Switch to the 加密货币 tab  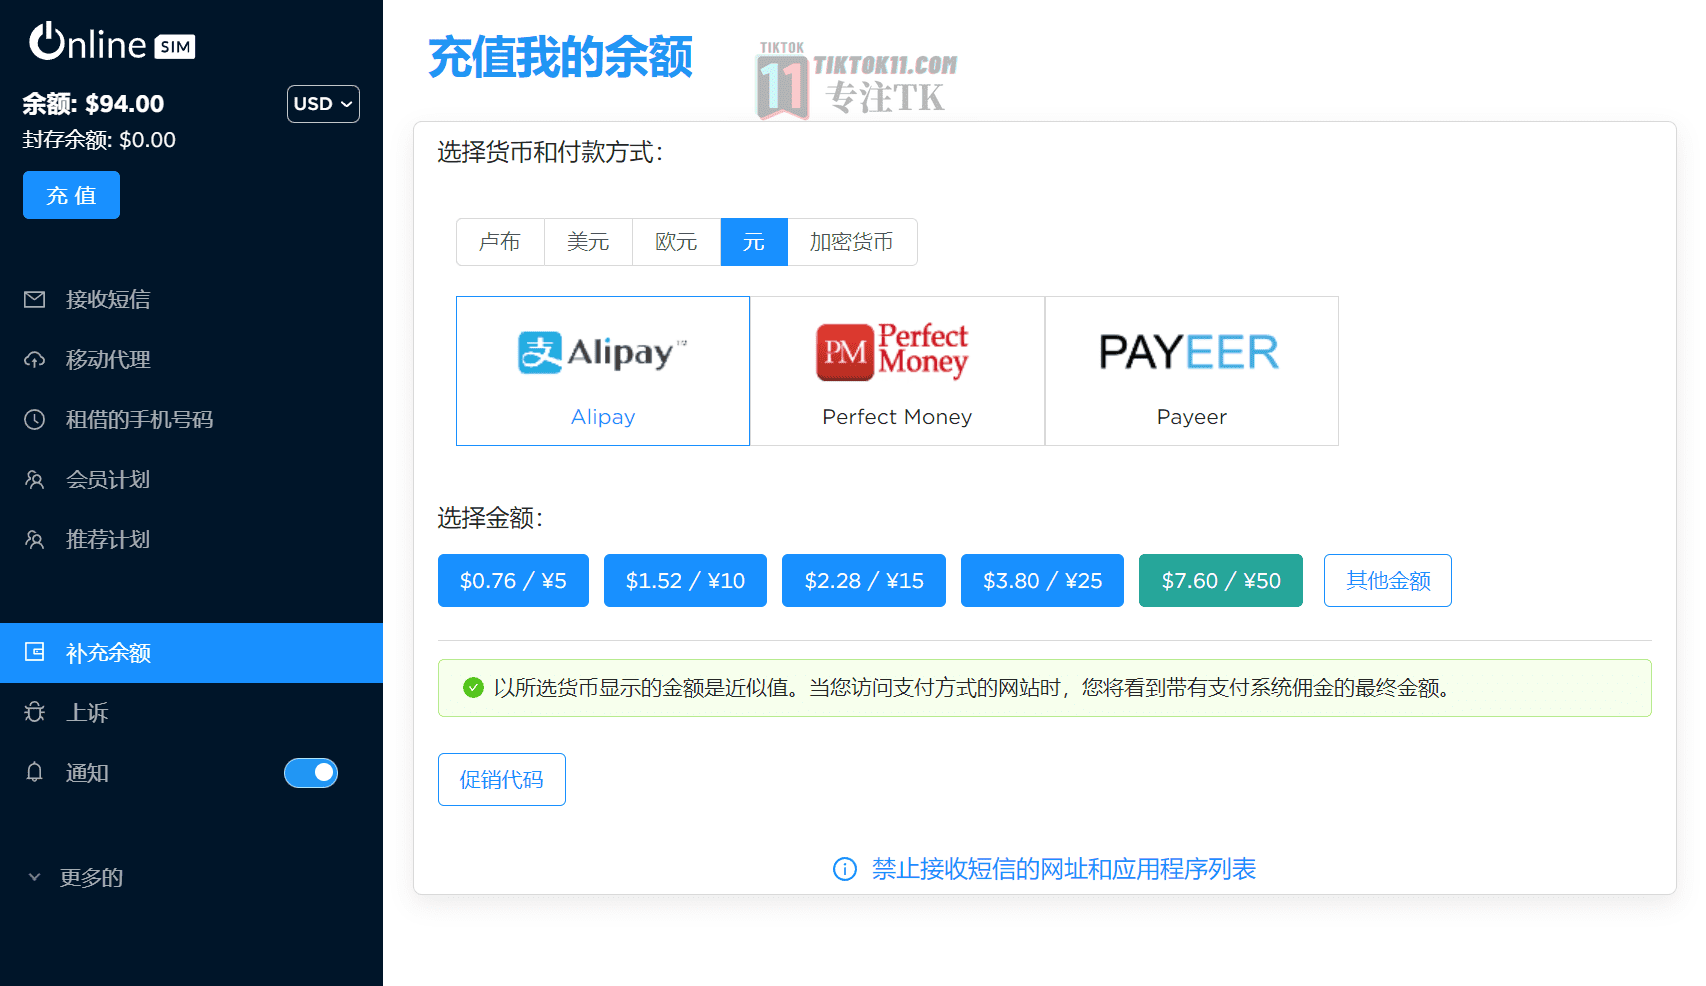(852, 242)
